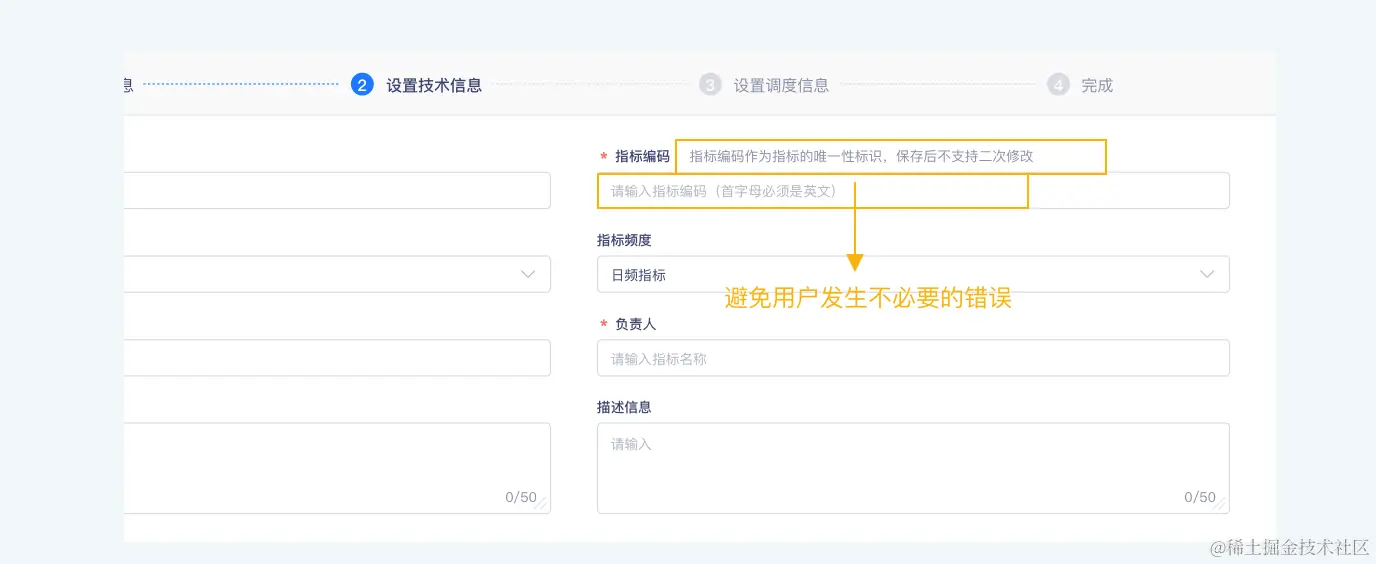Expand the cut-off dropdown left of 指标频度
This screenshot has height=564, width=1376.
(x=337, y=274)
